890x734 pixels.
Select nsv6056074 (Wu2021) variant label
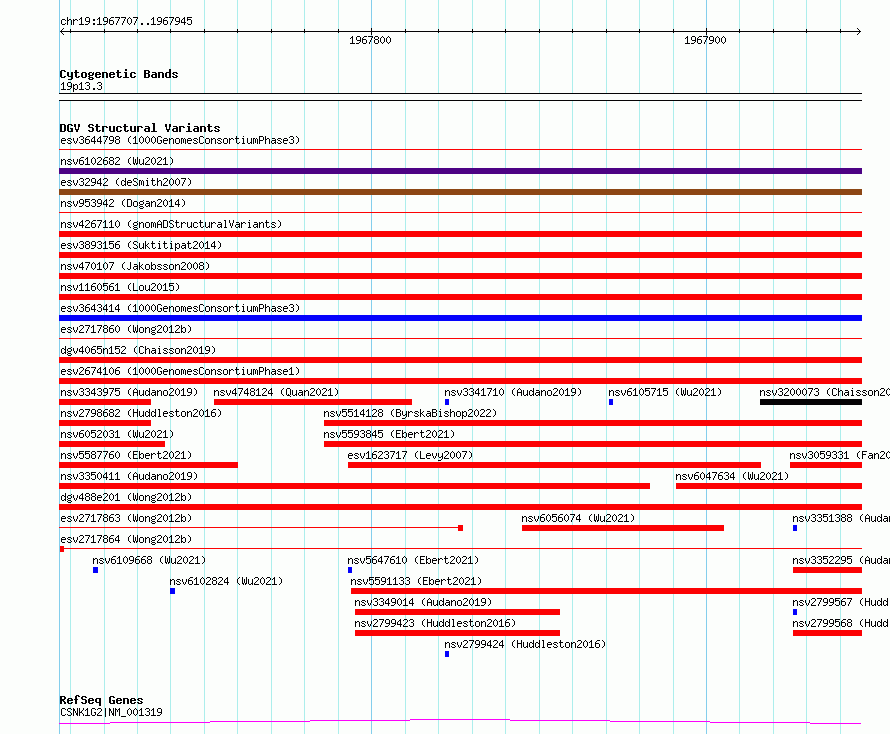click(x=578, y=518)
